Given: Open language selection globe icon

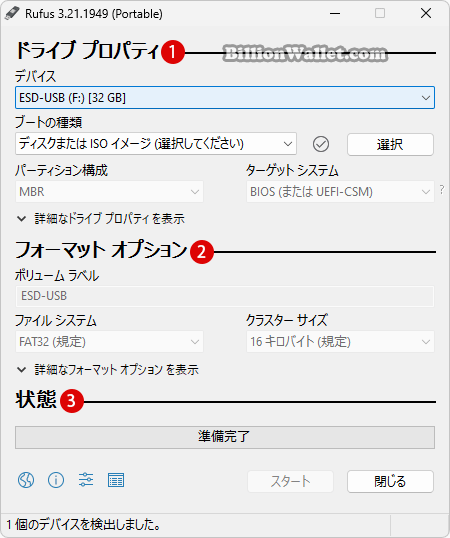Looking at the screenshot, I should pos(26,480).
